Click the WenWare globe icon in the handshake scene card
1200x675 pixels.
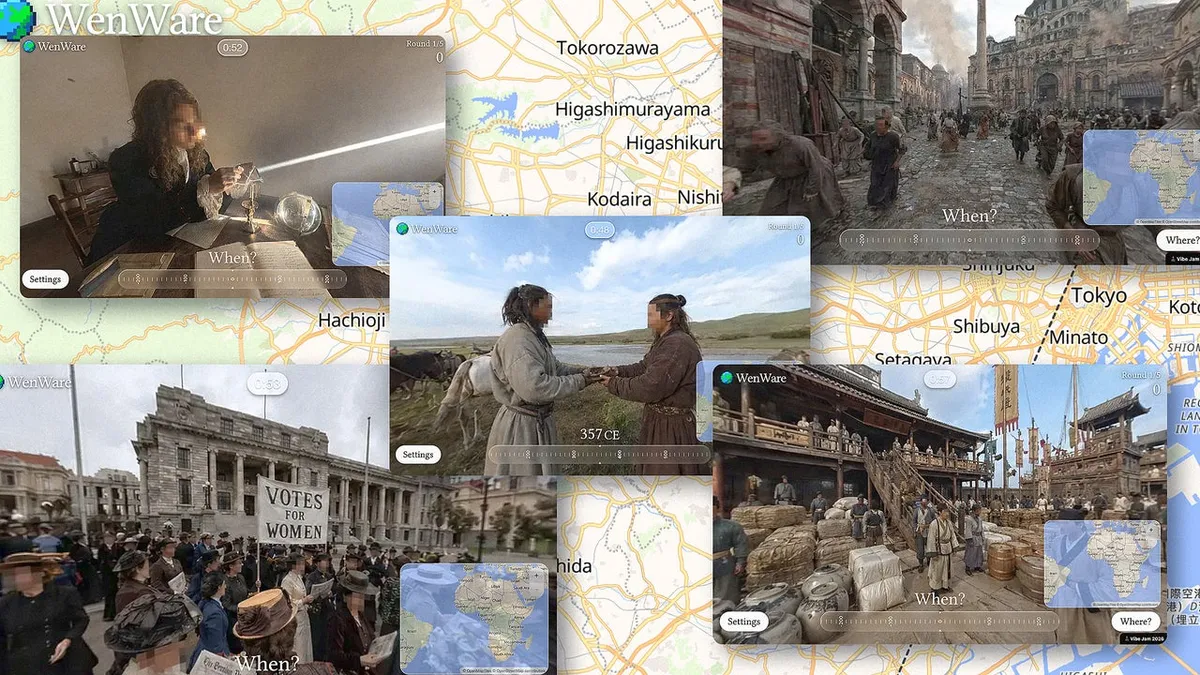click(x=403, y=229)
